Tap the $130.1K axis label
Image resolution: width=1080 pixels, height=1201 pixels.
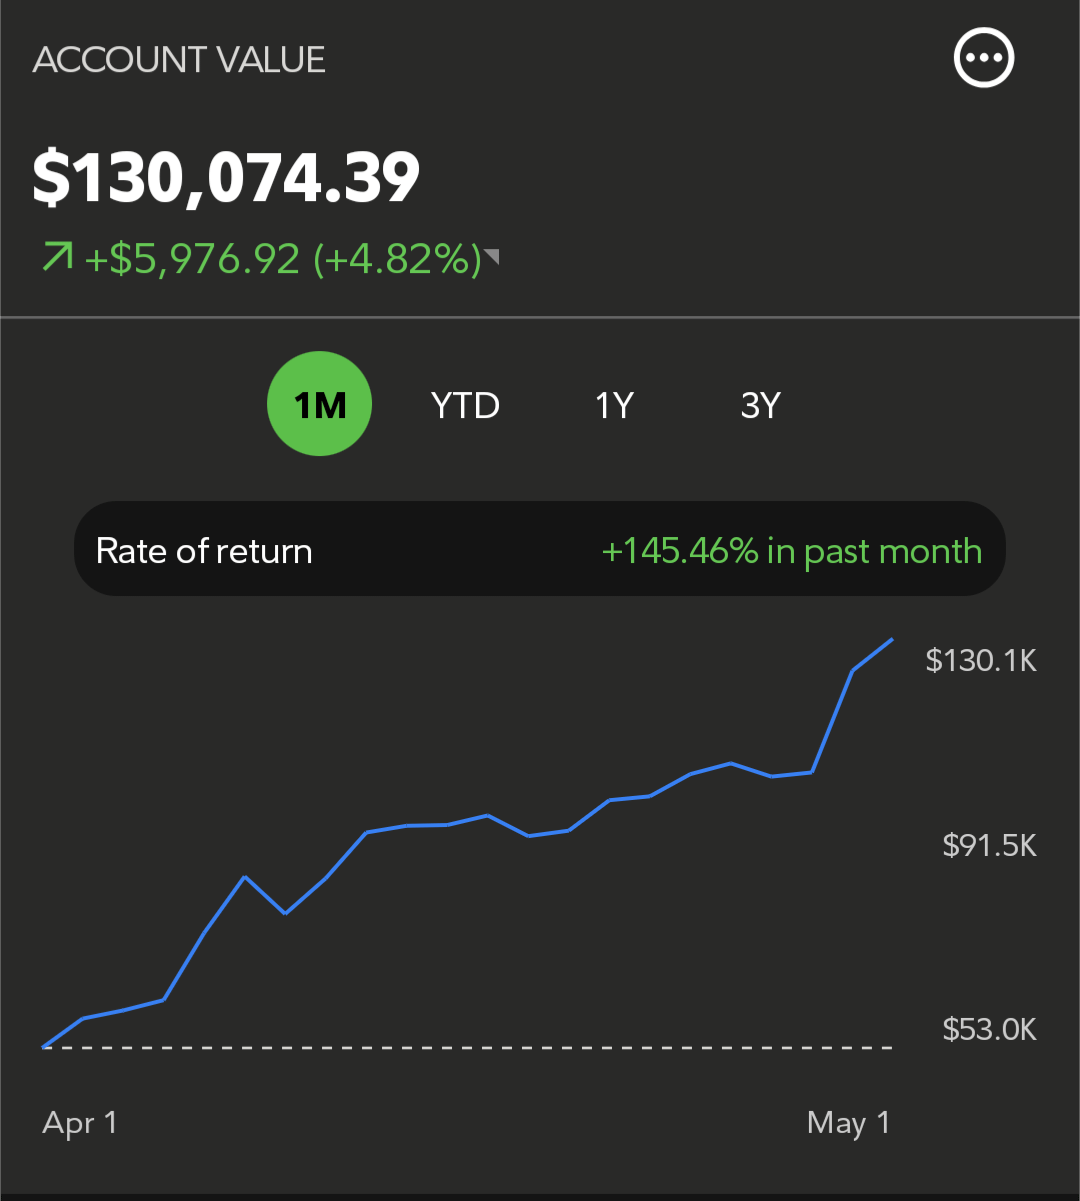point(981,660)
